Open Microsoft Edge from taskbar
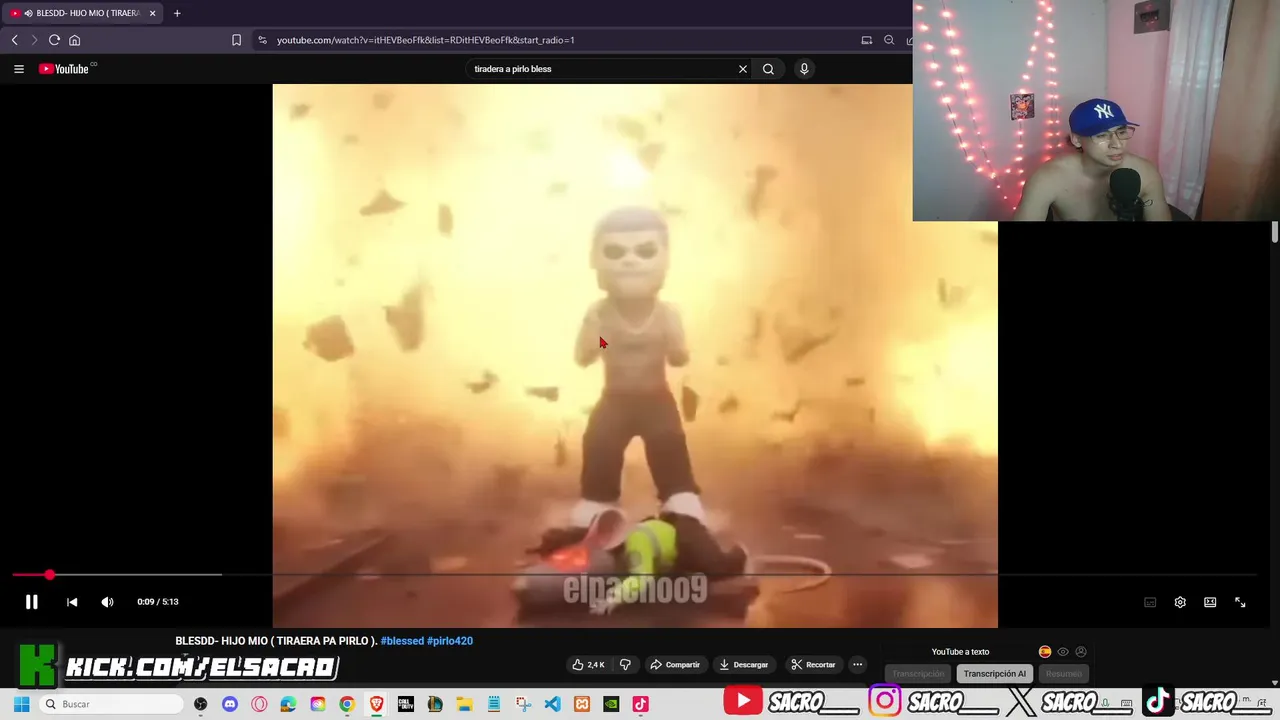The width and height of the screenshot is (1280, 720). pyautogui.click(x=288, y=704)
